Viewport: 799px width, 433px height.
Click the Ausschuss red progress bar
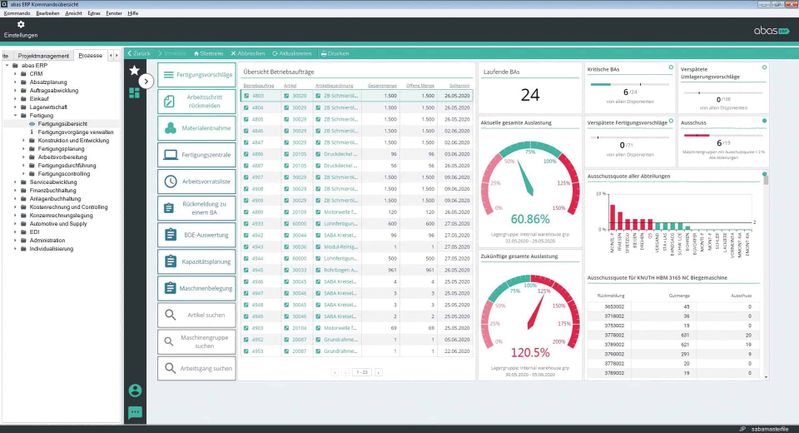[723, 136]
